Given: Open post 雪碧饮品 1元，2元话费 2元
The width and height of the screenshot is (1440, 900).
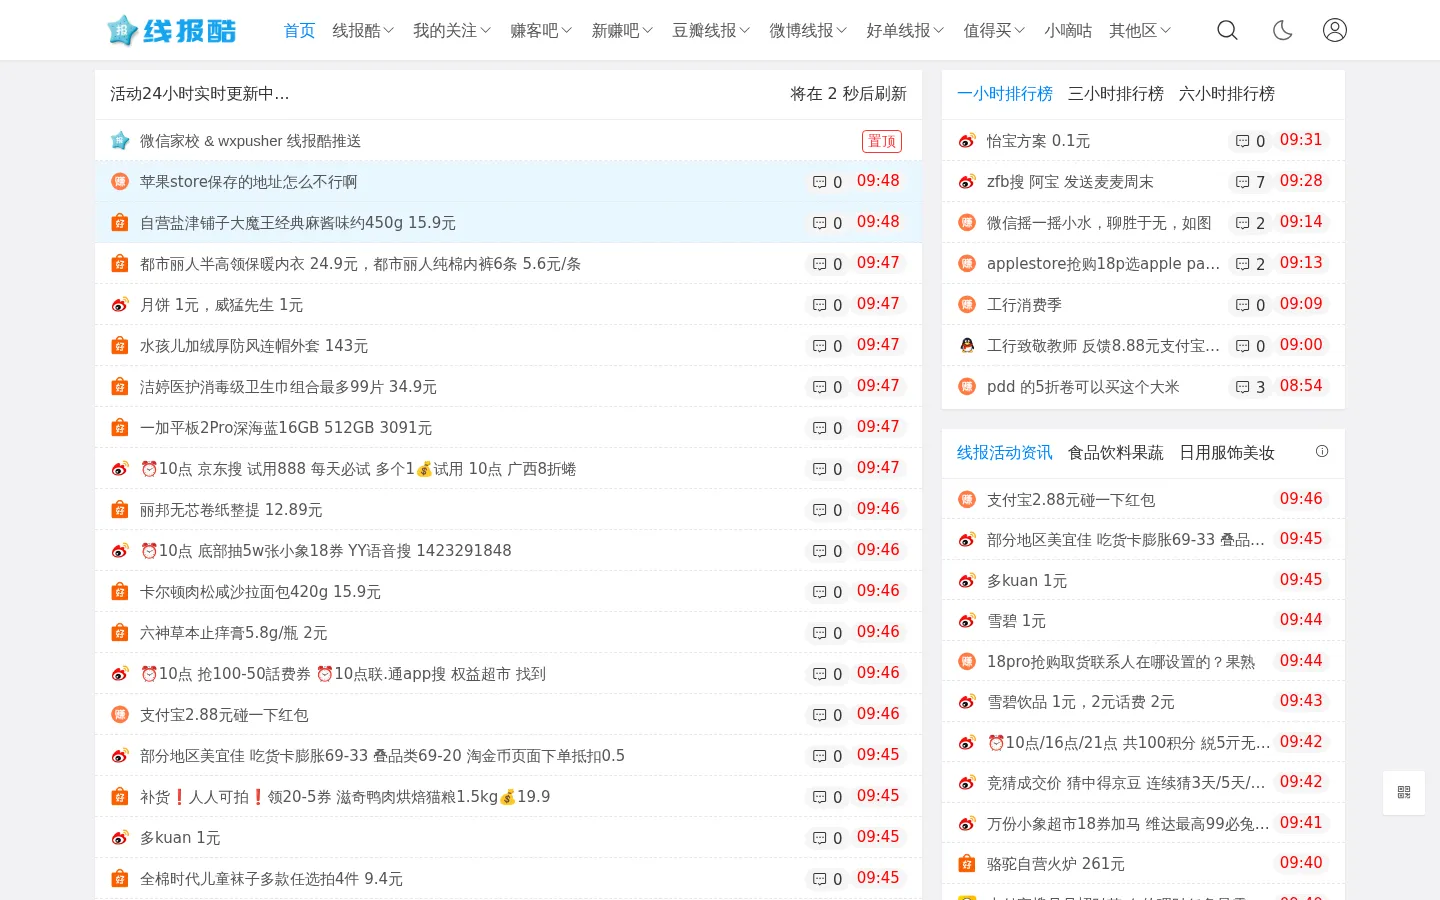Looking at the screenshot, I should [x=1081, y=702].
